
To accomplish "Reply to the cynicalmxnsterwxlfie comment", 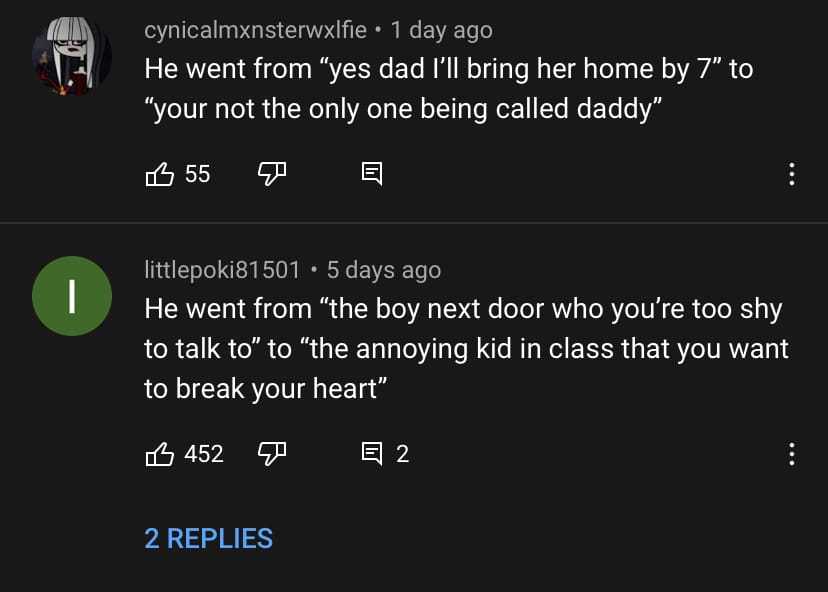I will pos(372,174).
